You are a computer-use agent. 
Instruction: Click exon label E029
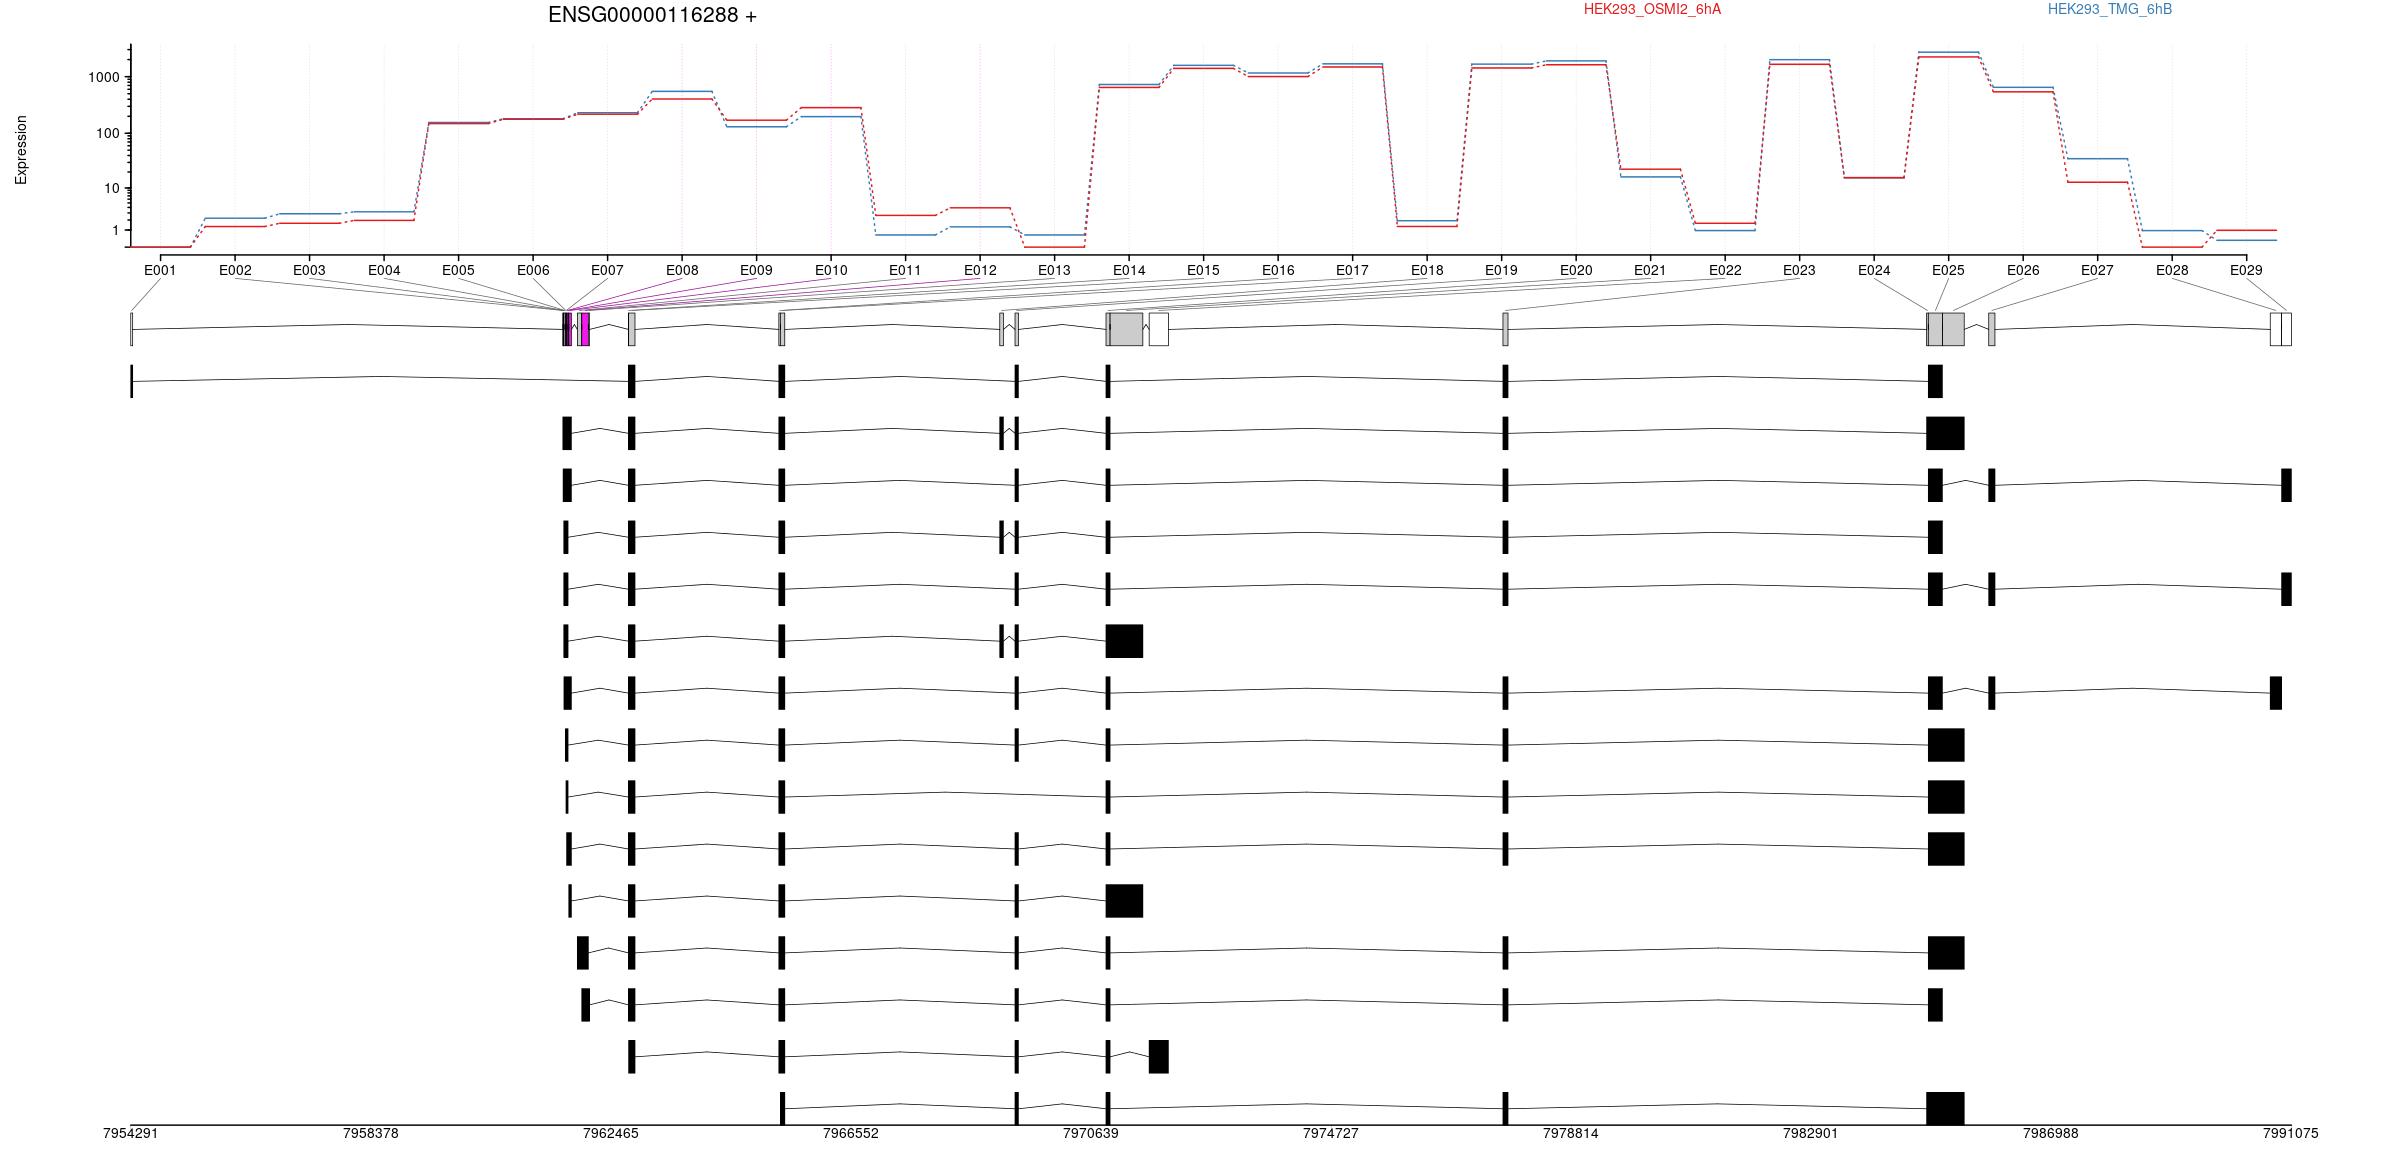[2246, 270]
